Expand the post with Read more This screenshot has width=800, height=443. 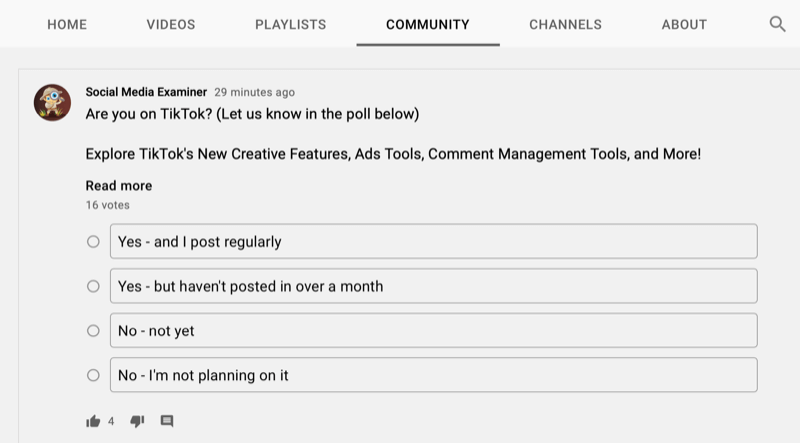coord(119,186)
